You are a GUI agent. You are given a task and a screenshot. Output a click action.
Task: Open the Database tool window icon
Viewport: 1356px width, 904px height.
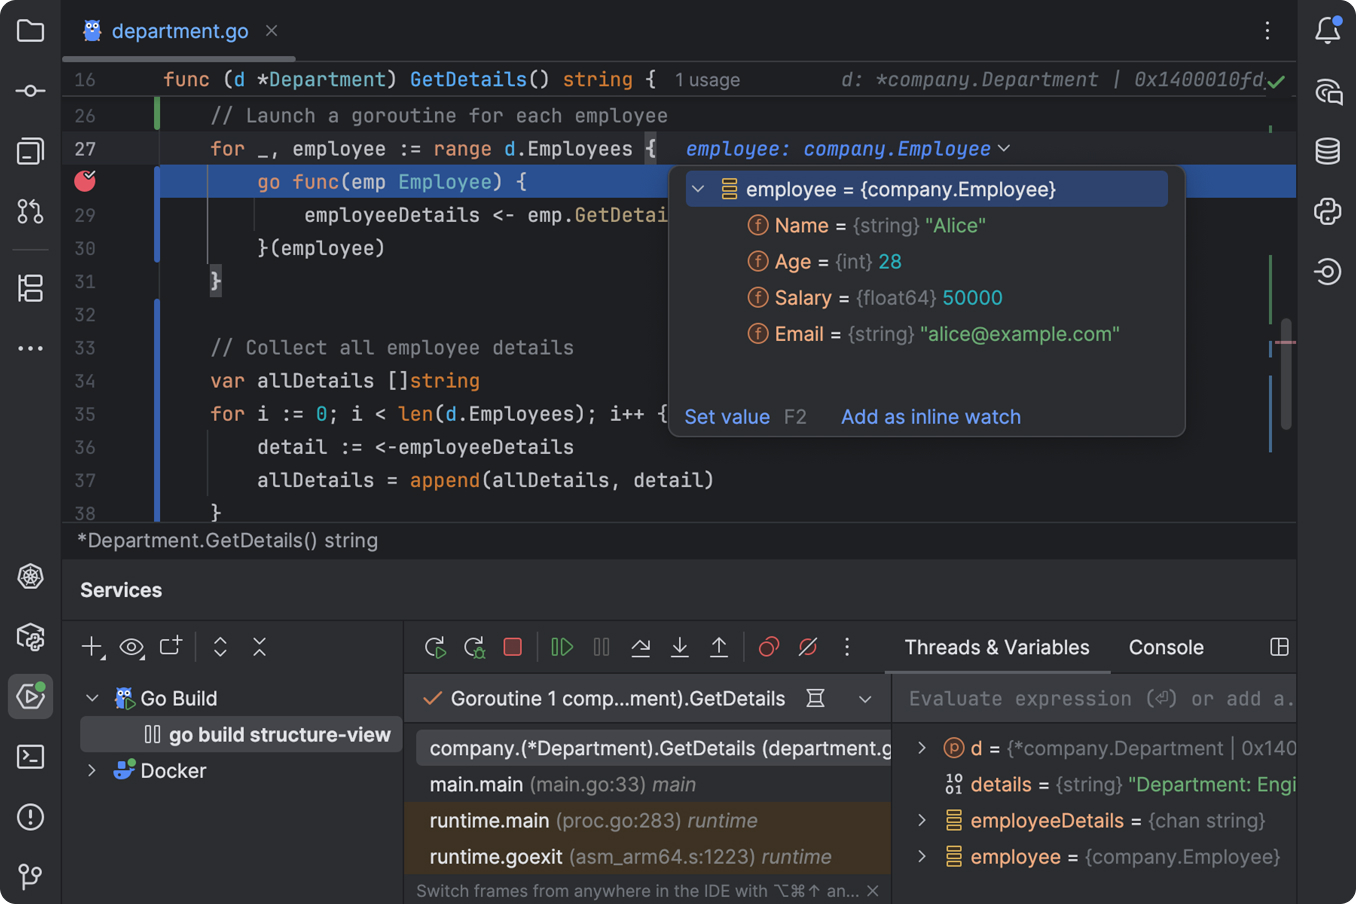[x=1327, y=151]
